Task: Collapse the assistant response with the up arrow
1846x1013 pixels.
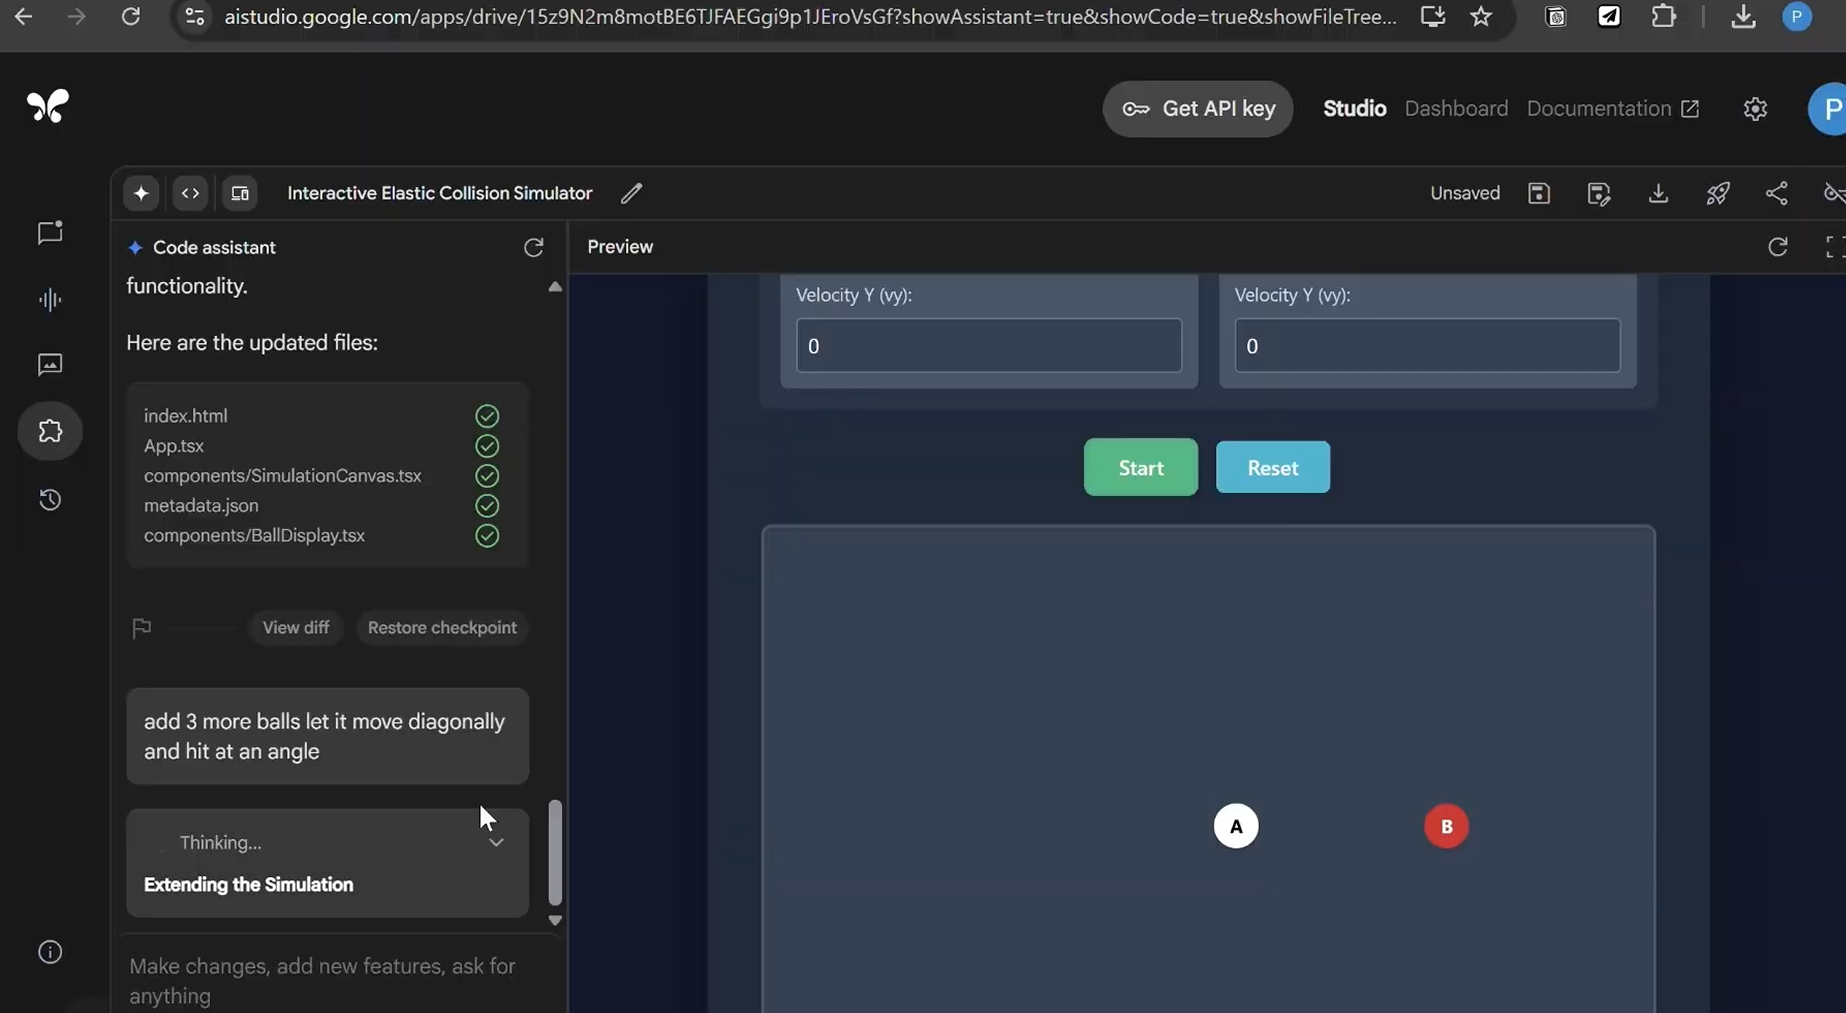Action: [555, 287]
